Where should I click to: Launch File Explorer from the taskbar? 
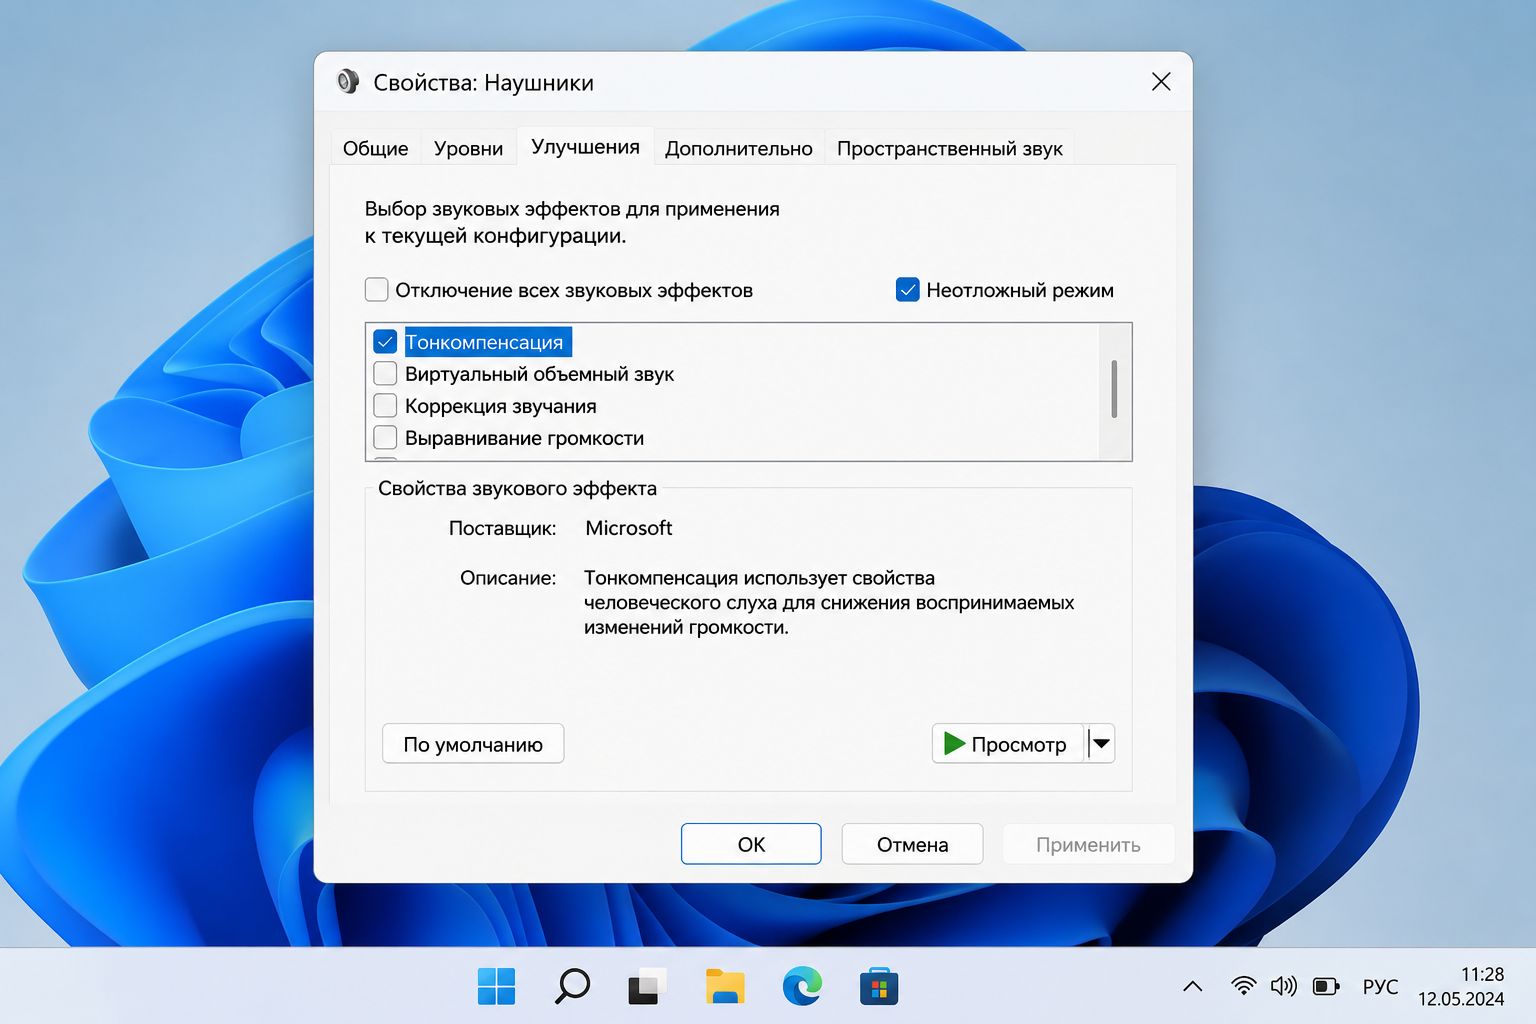coord(725,987)
